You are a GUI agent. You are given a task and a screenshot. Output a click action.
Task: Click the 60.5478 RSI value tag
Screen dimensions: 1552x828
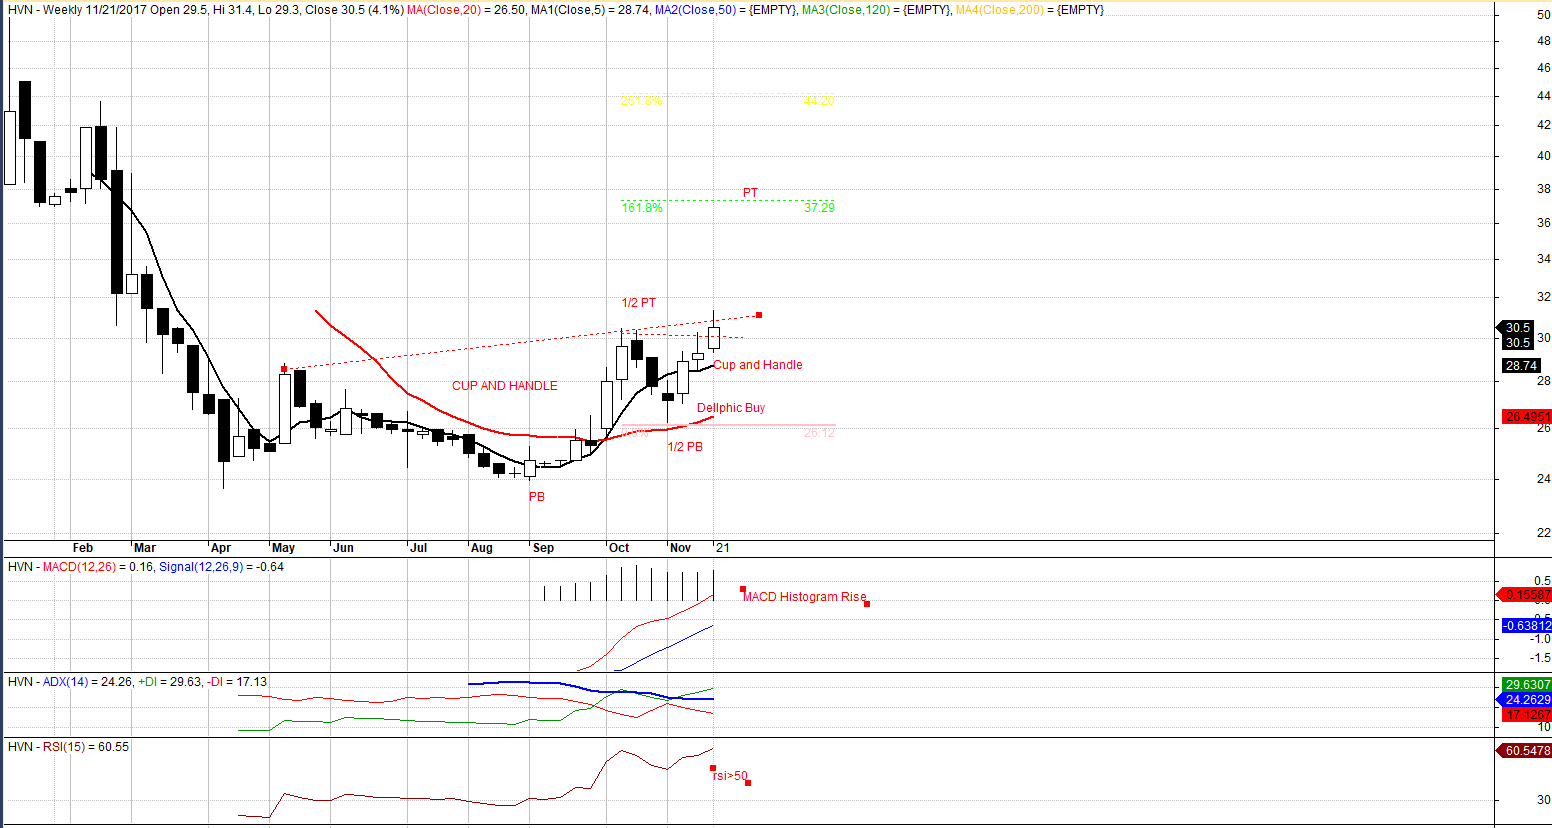(x=1526, y=751)
